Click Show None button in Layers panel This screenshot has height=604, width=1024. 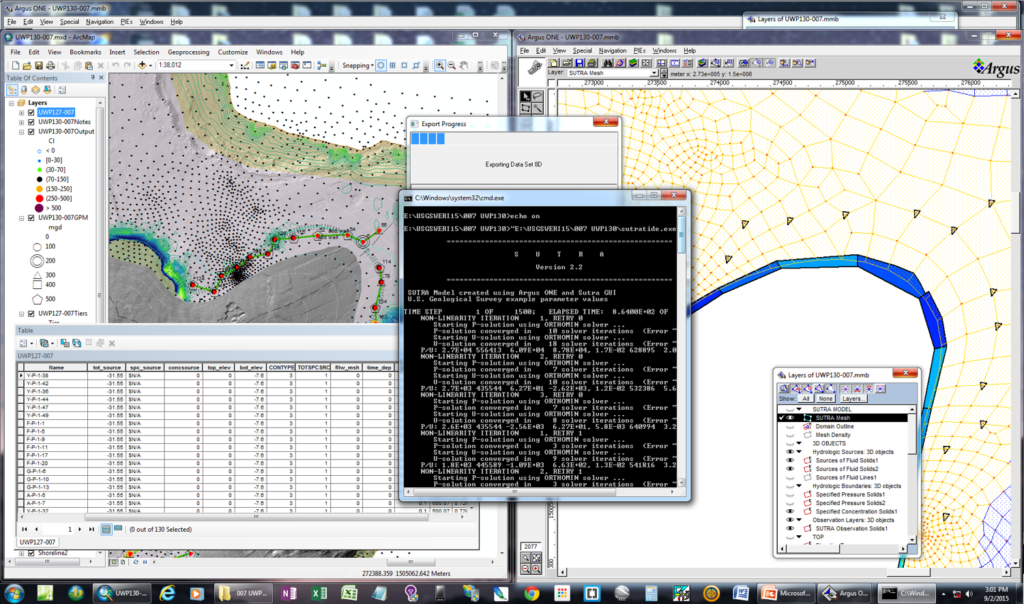pyautogui.click(x=825, y=398)
